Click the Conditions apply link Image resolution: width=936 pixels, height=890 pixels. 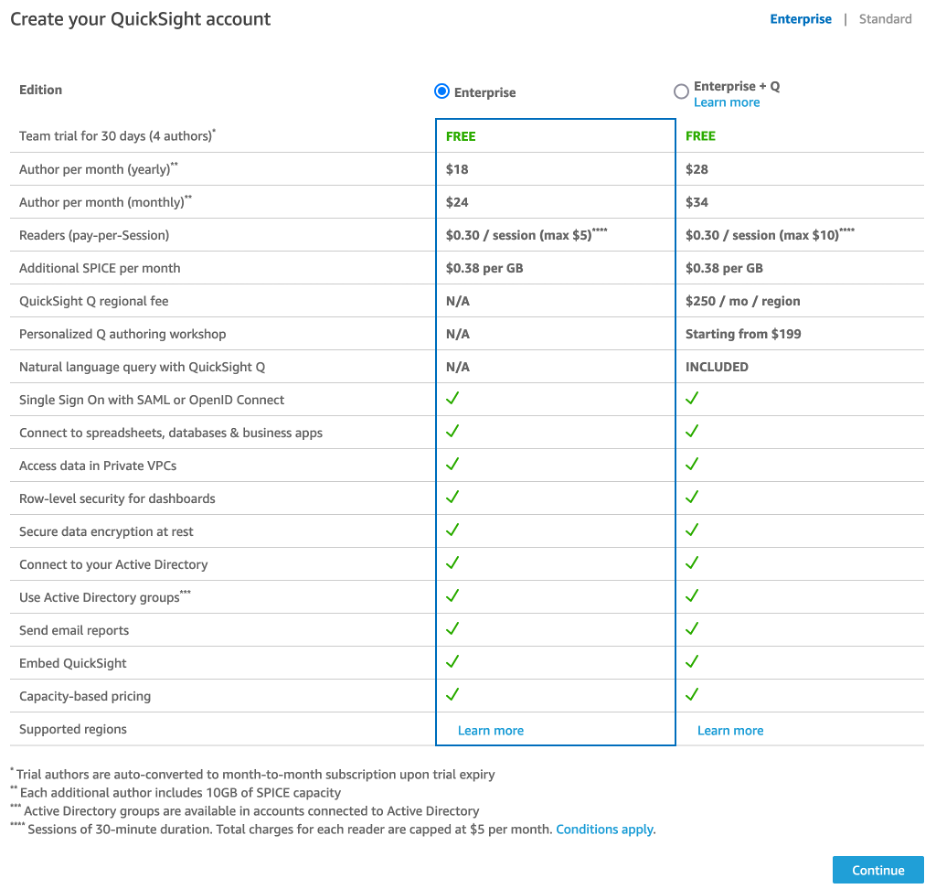(x=604, y=829)
